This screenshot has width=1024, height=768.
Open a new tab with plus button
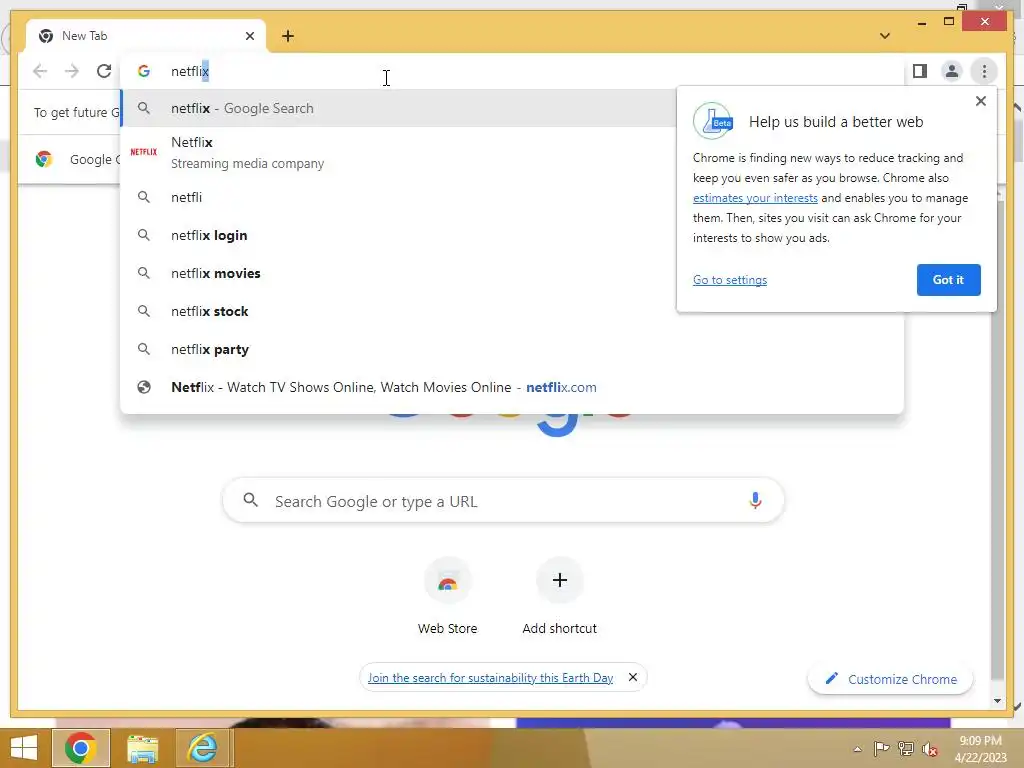(287, 36)
